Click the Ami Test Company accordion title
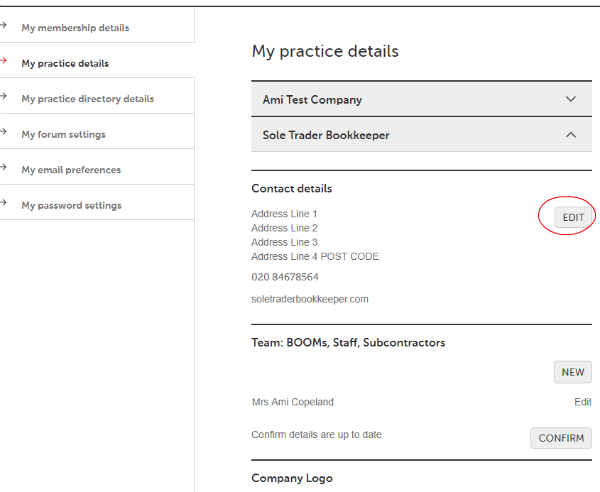600x492 pixels. pyautogui.click(x=312, y=100)
